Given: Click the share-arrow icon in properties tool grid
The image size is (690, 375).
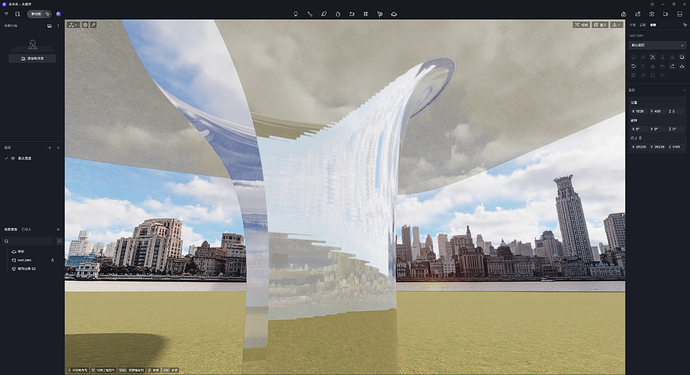Looking at the screenshot, I should 672,66.
